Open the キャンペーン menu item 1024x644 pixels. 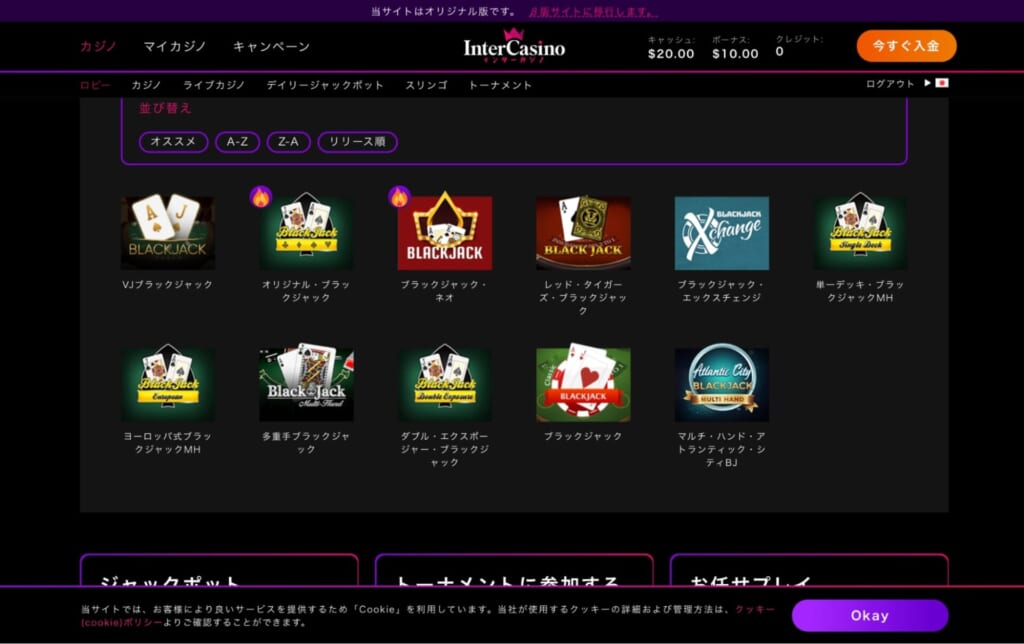[x=271, y=46]
